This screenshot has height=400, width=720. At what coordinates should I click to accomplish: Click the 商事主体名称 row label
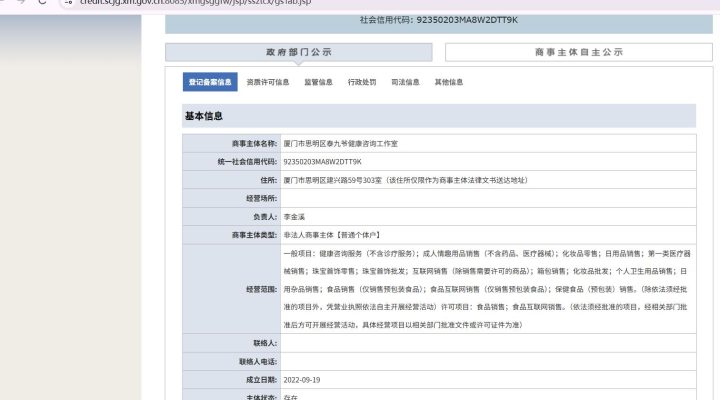254,144
